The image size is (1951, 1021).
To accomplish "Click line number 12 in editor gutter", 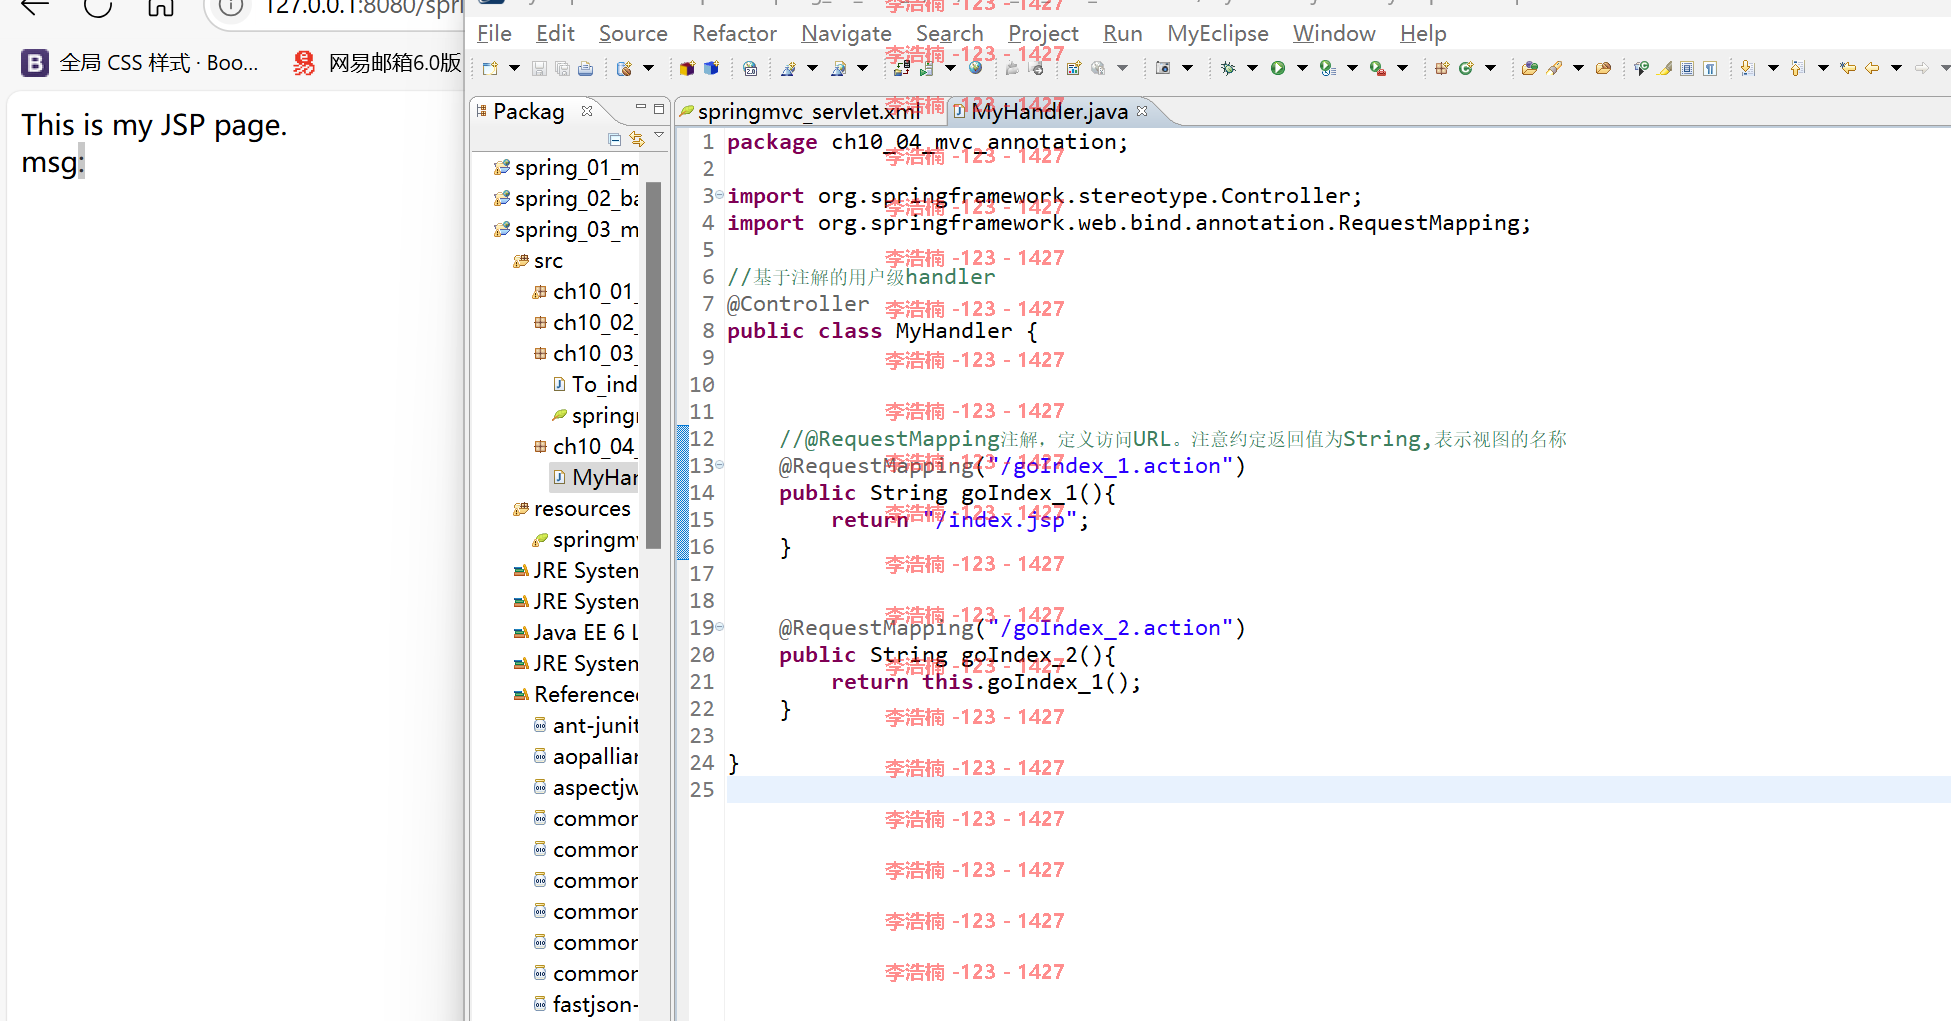I will click(702, 438).
